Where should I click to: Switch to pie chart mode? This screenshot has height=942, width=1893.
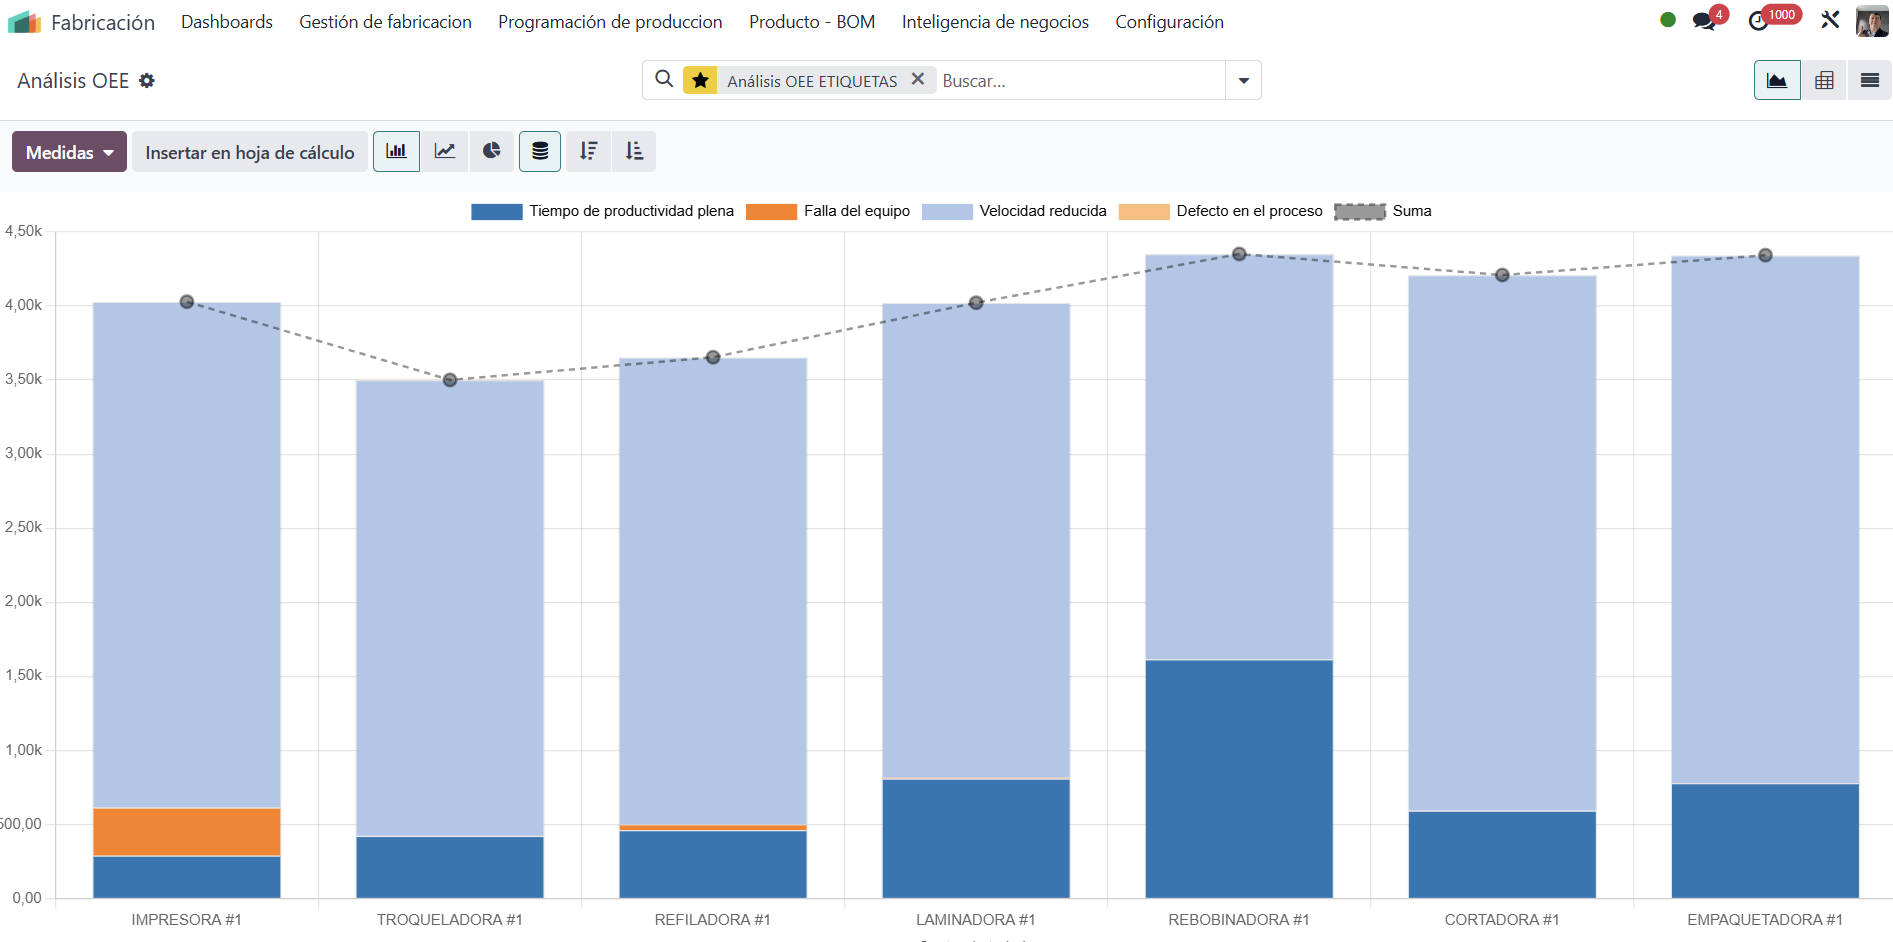click(491, 151)
